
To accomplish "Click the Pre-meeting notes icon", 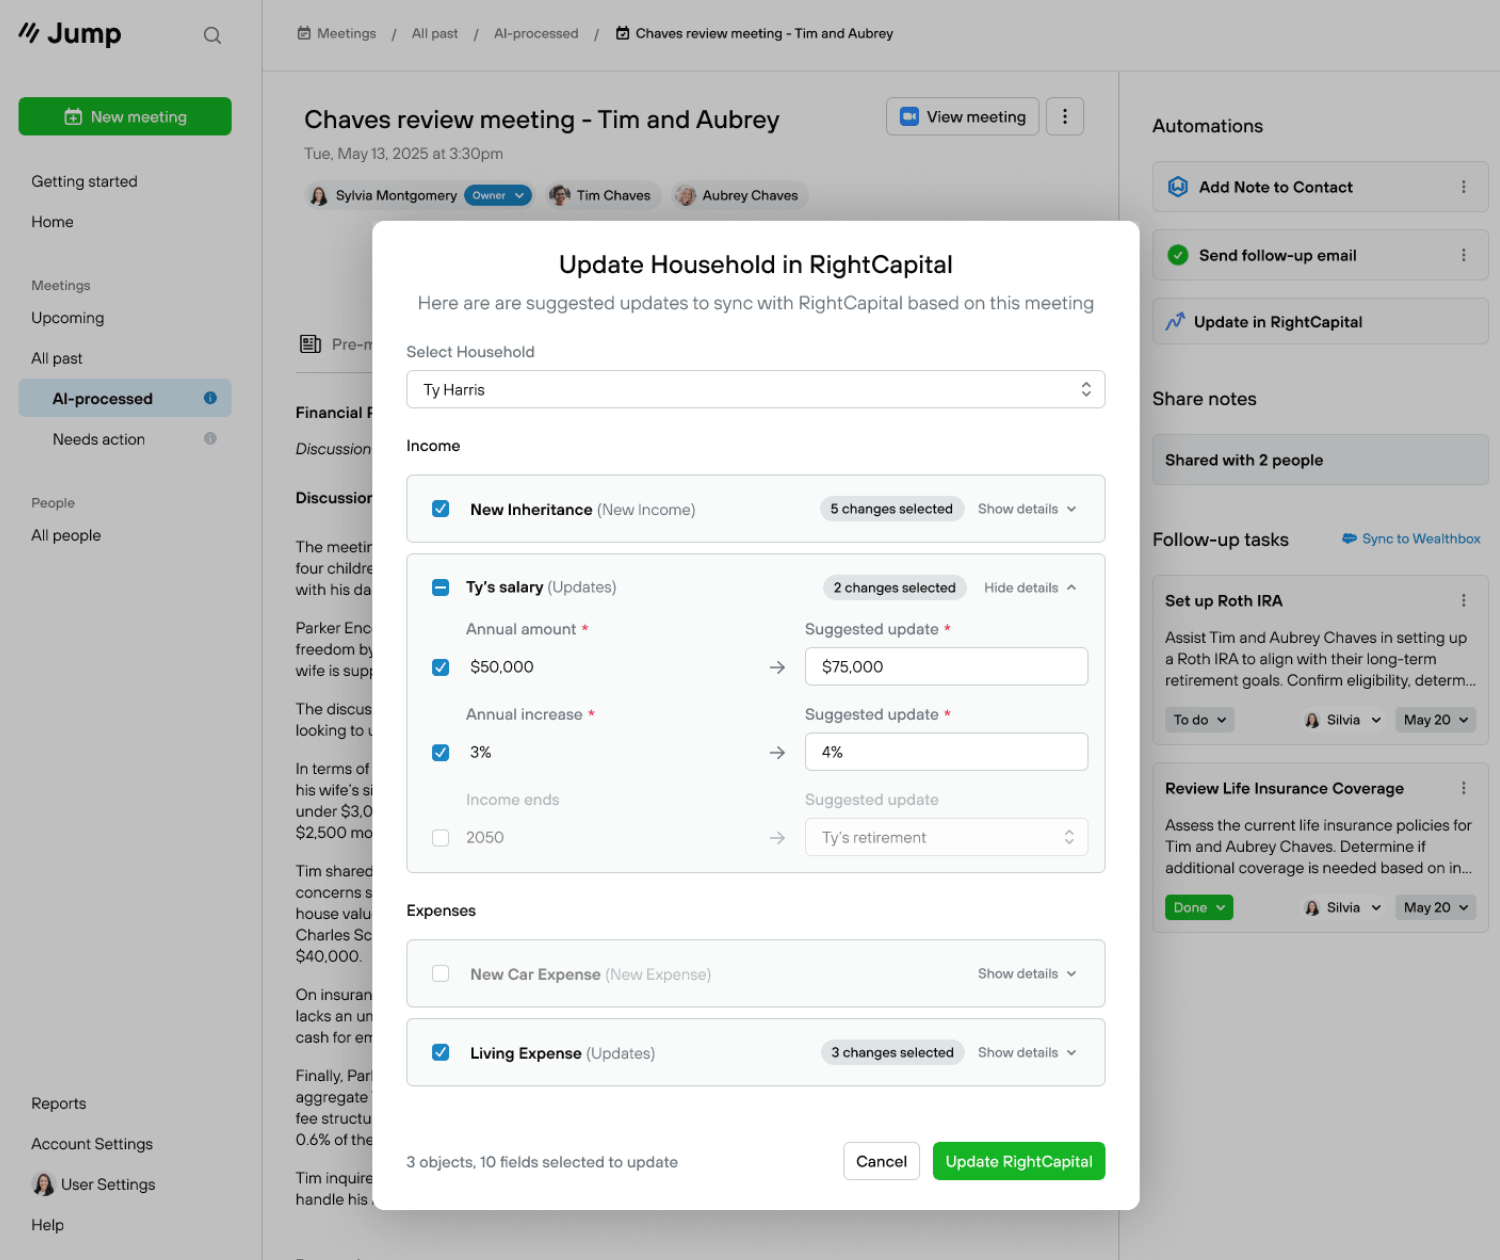I will 310,344.
